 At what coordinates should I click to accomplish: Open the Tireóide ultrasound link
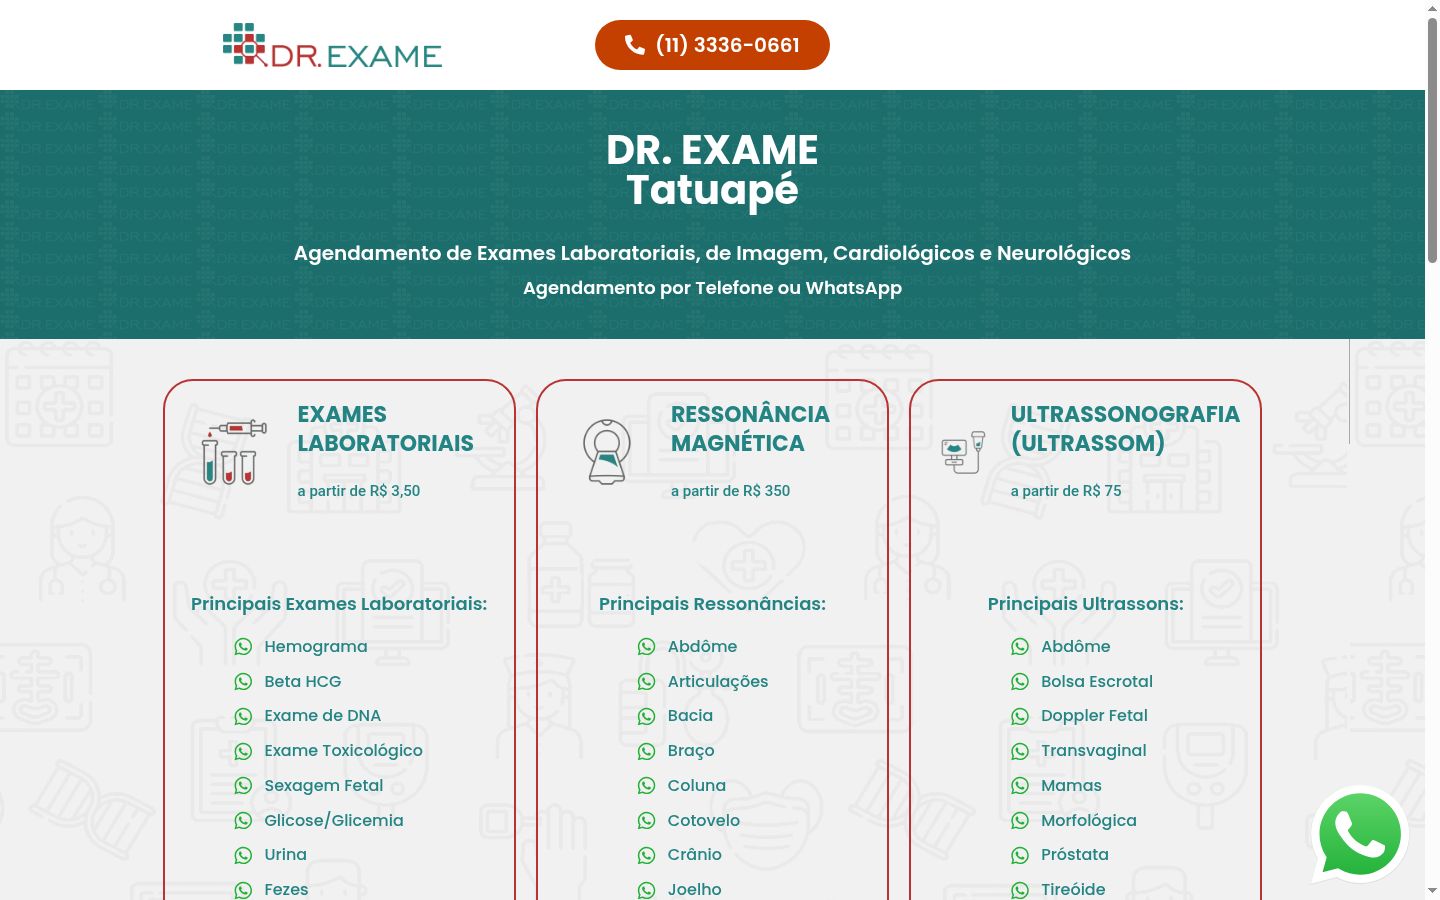(x=1073, y=890)
